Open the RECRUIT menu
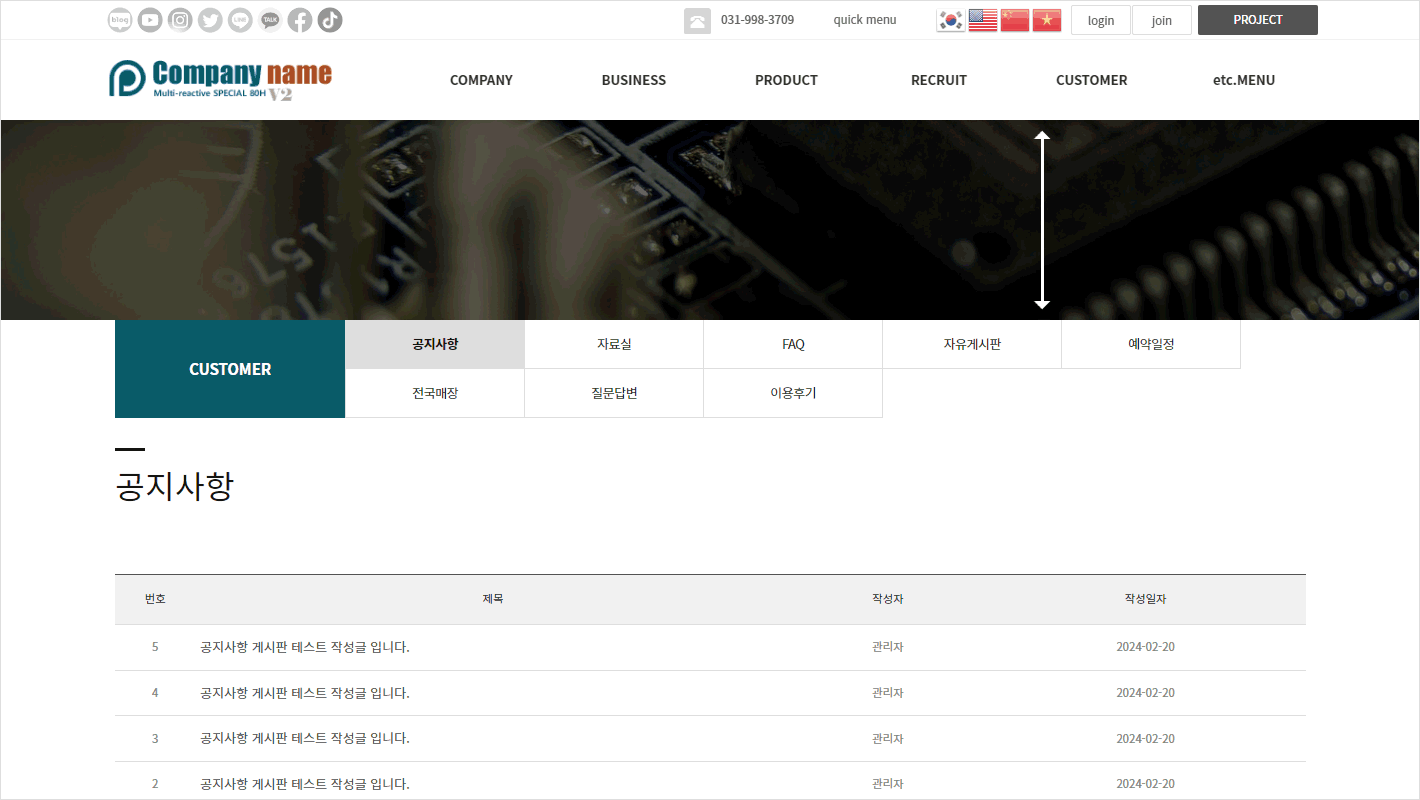The height and width of the screenshot is (800, 1420). point(939,80)
